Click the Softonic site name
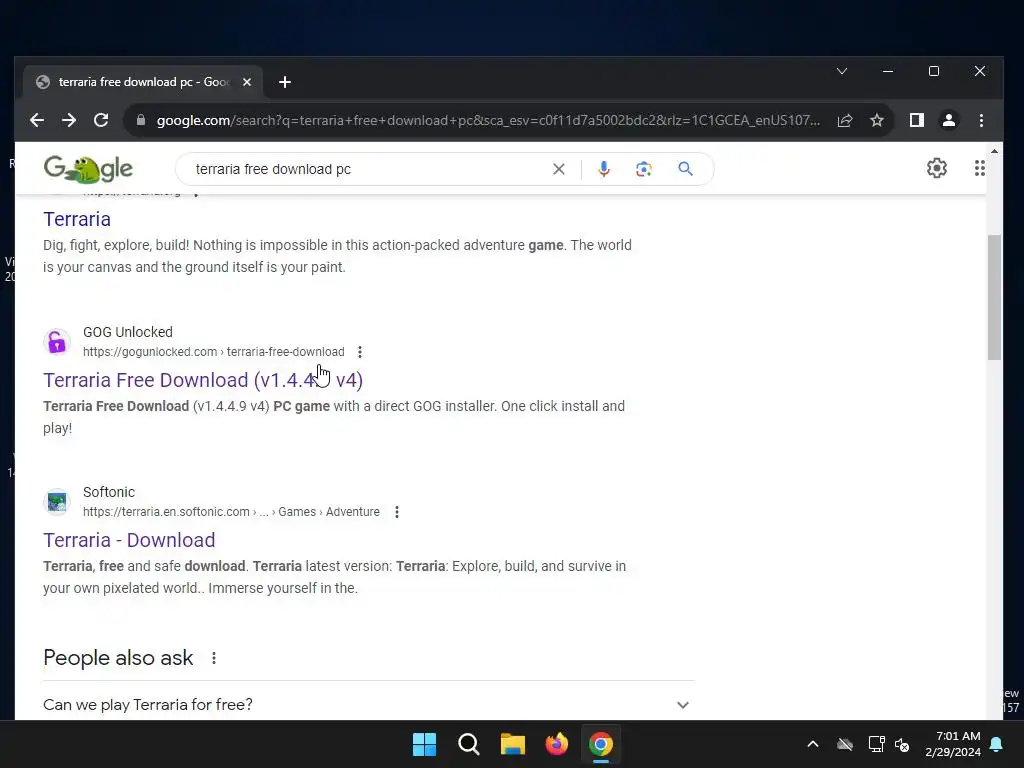This screenshot has height=768, width=1024. coord(109,492)
